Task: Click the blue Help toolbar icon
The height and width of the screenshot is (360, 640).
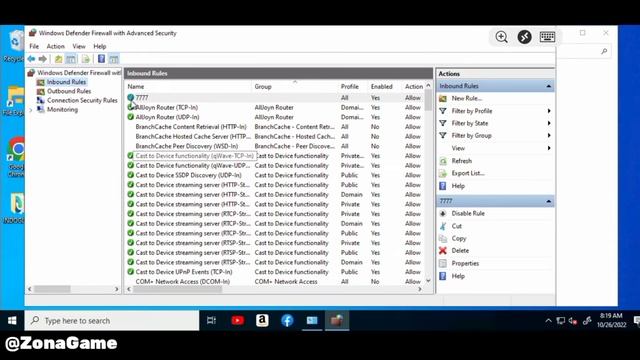Action: tap(101, 59)
